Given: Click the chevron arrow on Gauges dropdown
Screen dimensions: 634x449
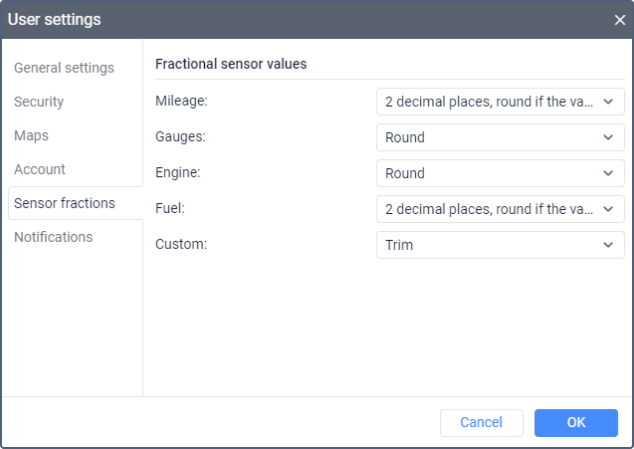Looking at the screenshot, I should (608, 138).
